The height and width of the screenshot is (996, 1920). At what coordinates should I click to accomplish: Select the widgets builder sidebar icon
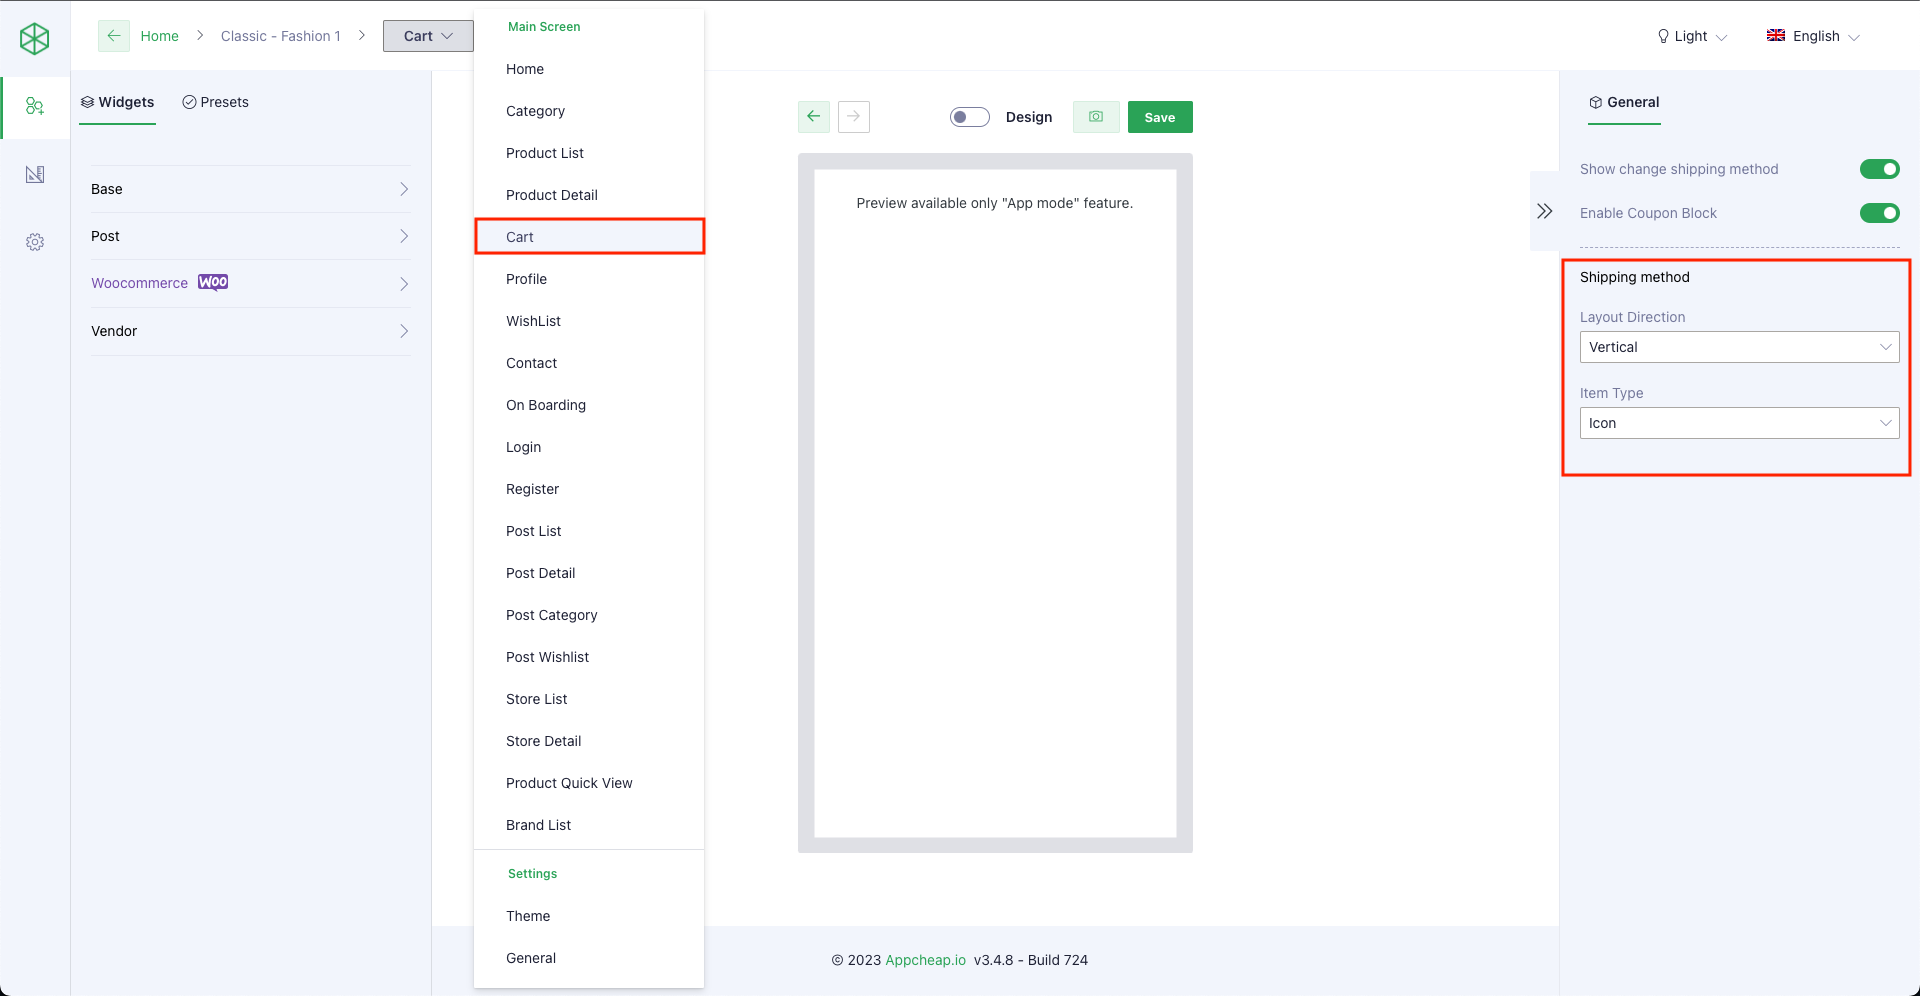click(35, 106)
